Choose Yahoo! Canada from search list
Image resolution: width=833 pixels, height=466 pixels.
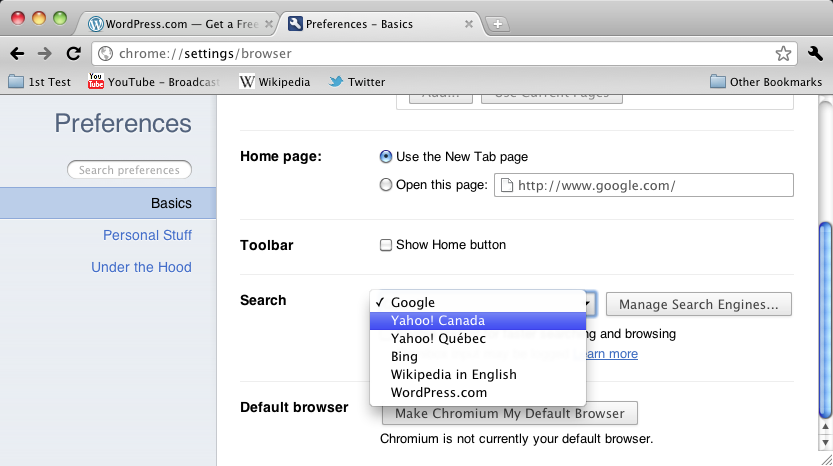pyautogui.click(x=438, y=321)
